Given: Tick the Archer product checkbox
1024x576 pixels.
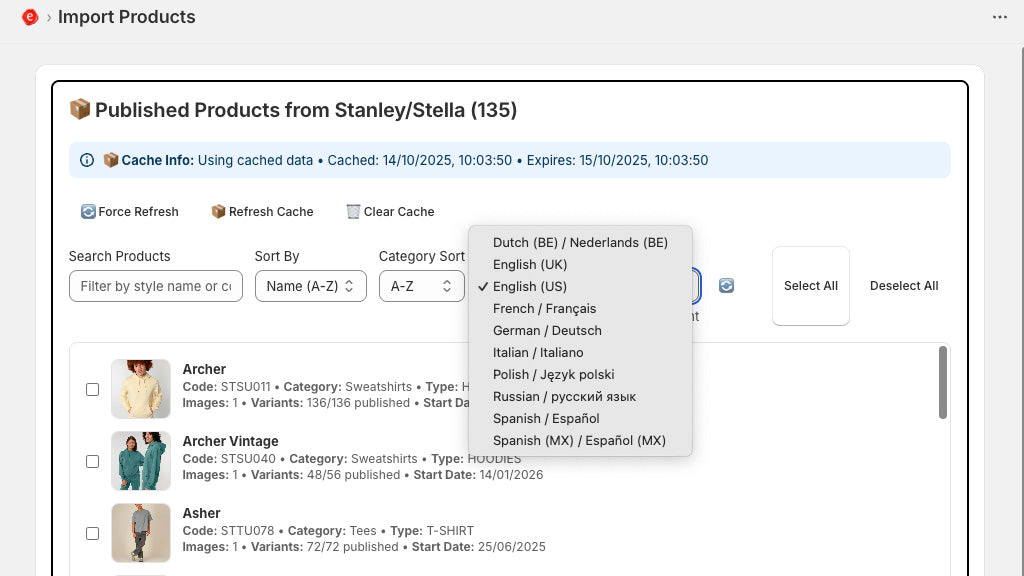Looking at the screenshot, I should (93, 389).
